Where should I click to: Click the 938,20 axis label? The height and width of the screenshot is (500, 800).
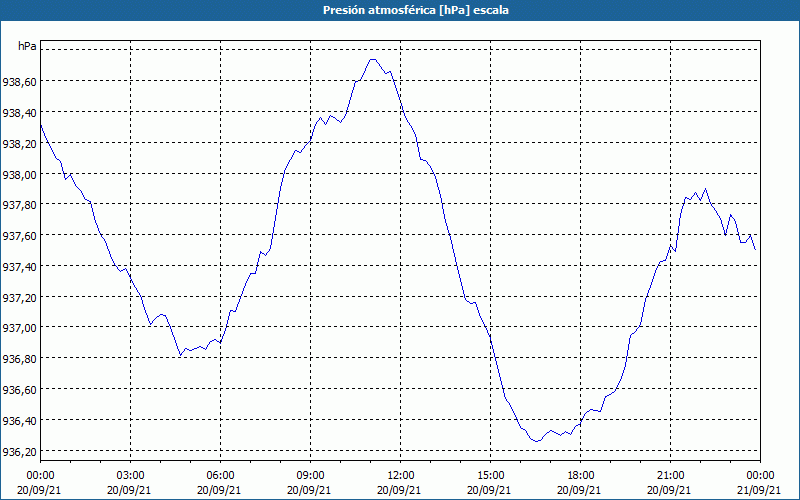pyautogui.click(x=19, y=144)
